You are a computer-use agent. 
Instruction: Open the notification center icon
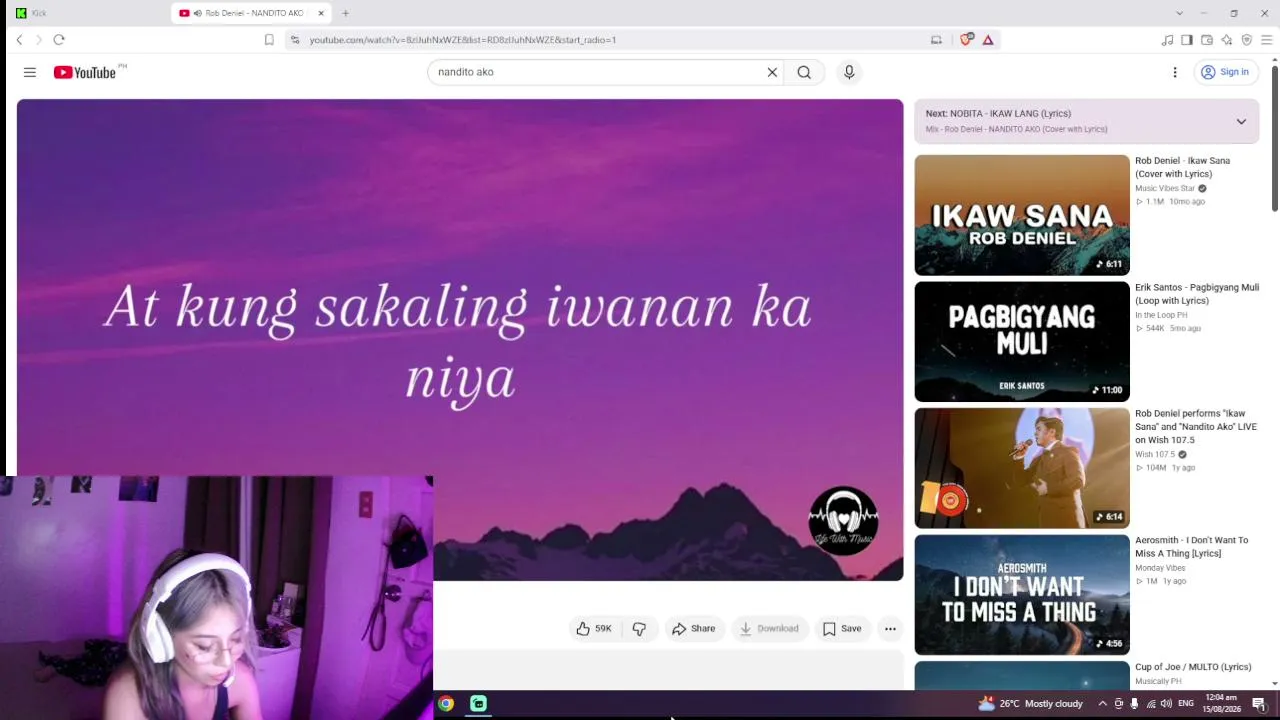[1259, 704]
